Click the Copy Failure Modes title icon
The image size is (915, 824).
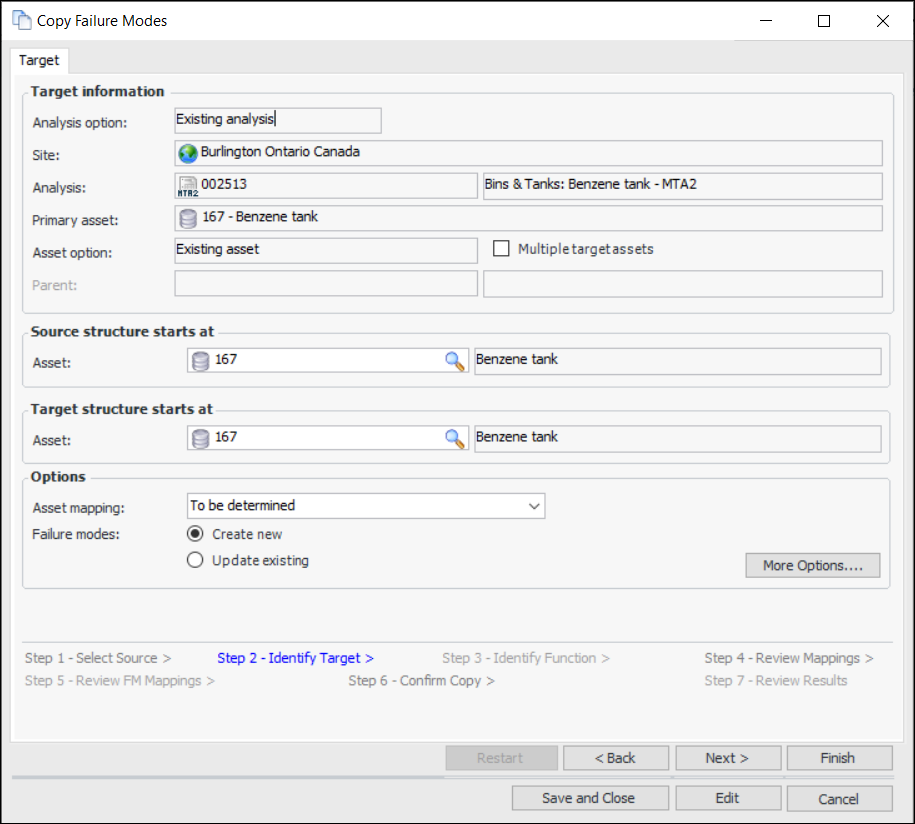(x=21, y=20)
